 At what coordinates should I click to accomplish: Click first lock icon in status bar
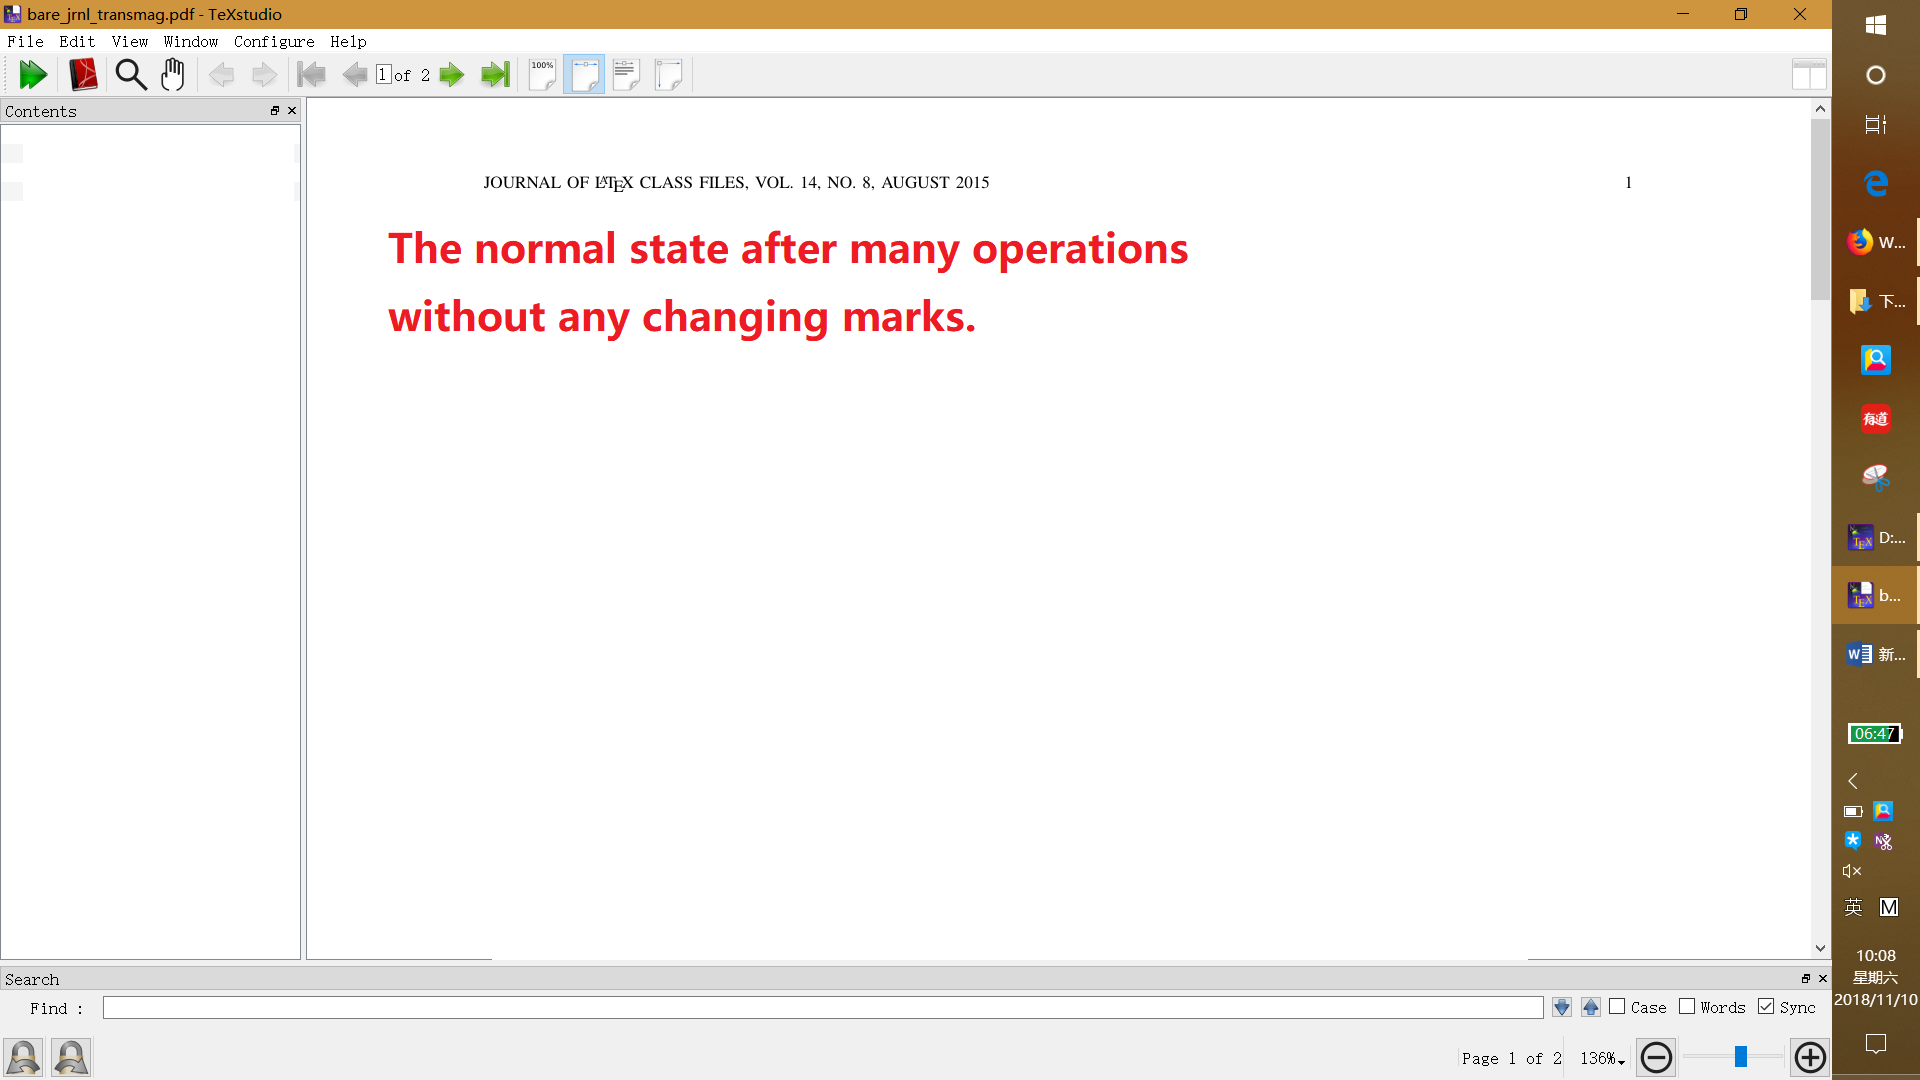click(x=23, y=1057)
